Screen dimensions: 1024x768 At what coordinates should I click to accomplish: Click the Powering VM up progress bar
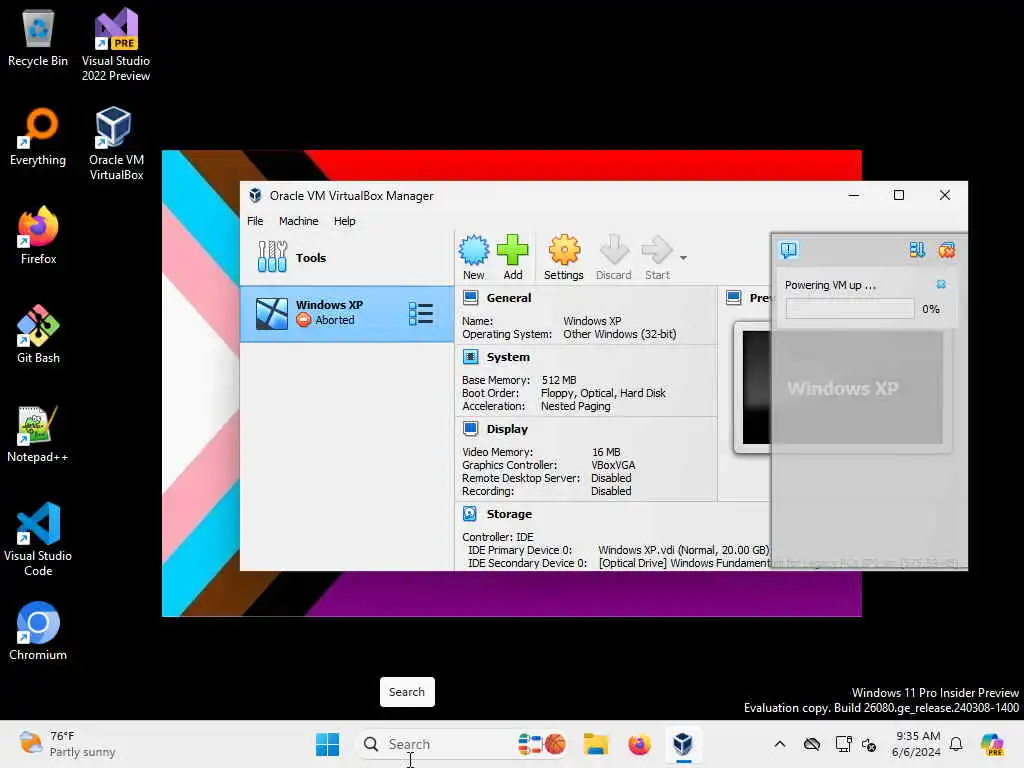[850, 309]
